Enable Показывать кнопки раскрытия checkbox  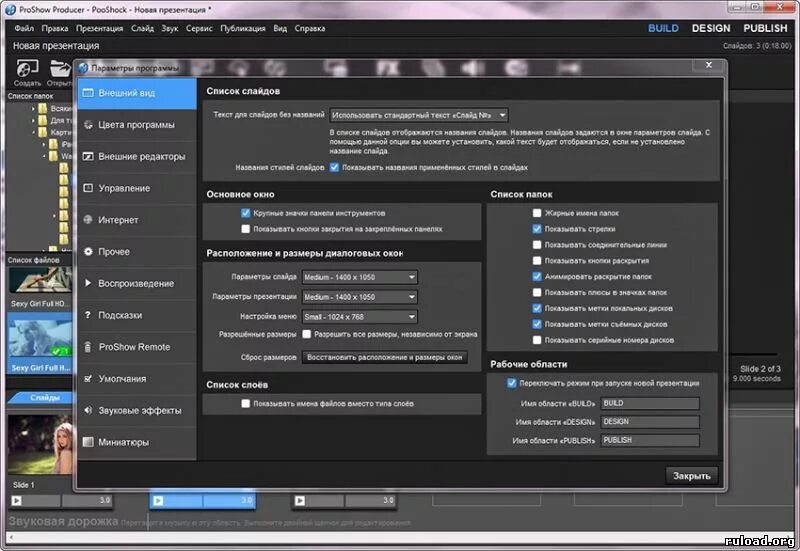[x=537, y=260]
